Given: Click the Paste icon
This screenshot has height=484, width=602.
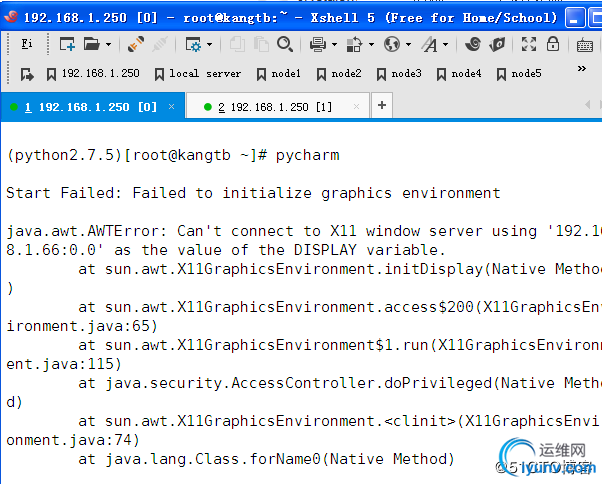Looking at the screenshot, I should tap(261, 45).
